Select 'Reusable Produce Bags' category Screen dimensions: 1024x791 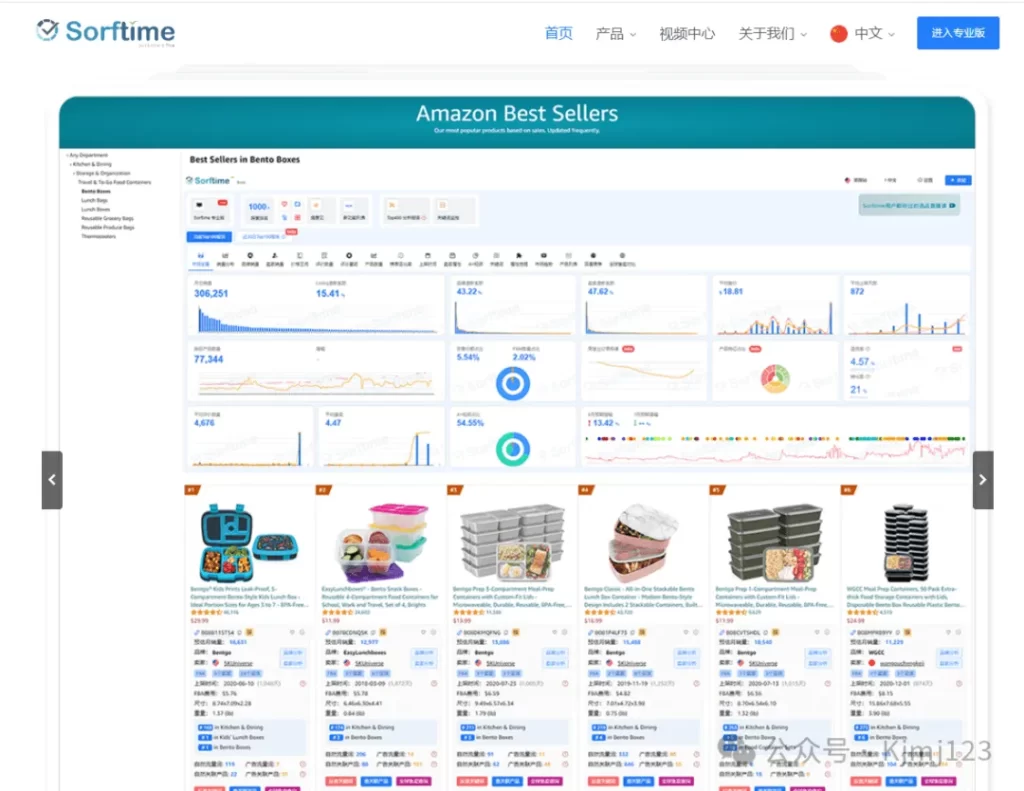pos(108,227)
